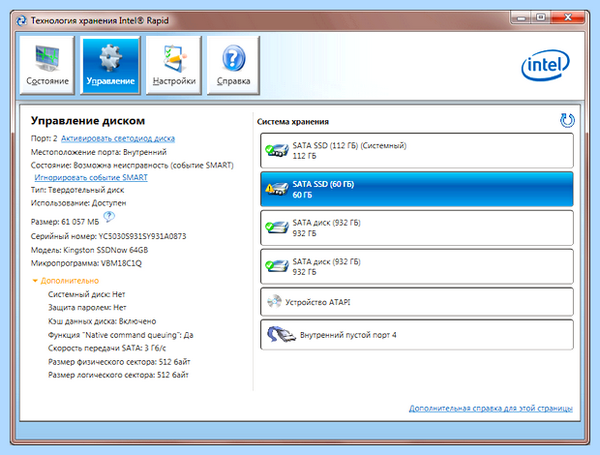
Task: Click Игнорировать событие SMART link
Action: click(91, 177)
